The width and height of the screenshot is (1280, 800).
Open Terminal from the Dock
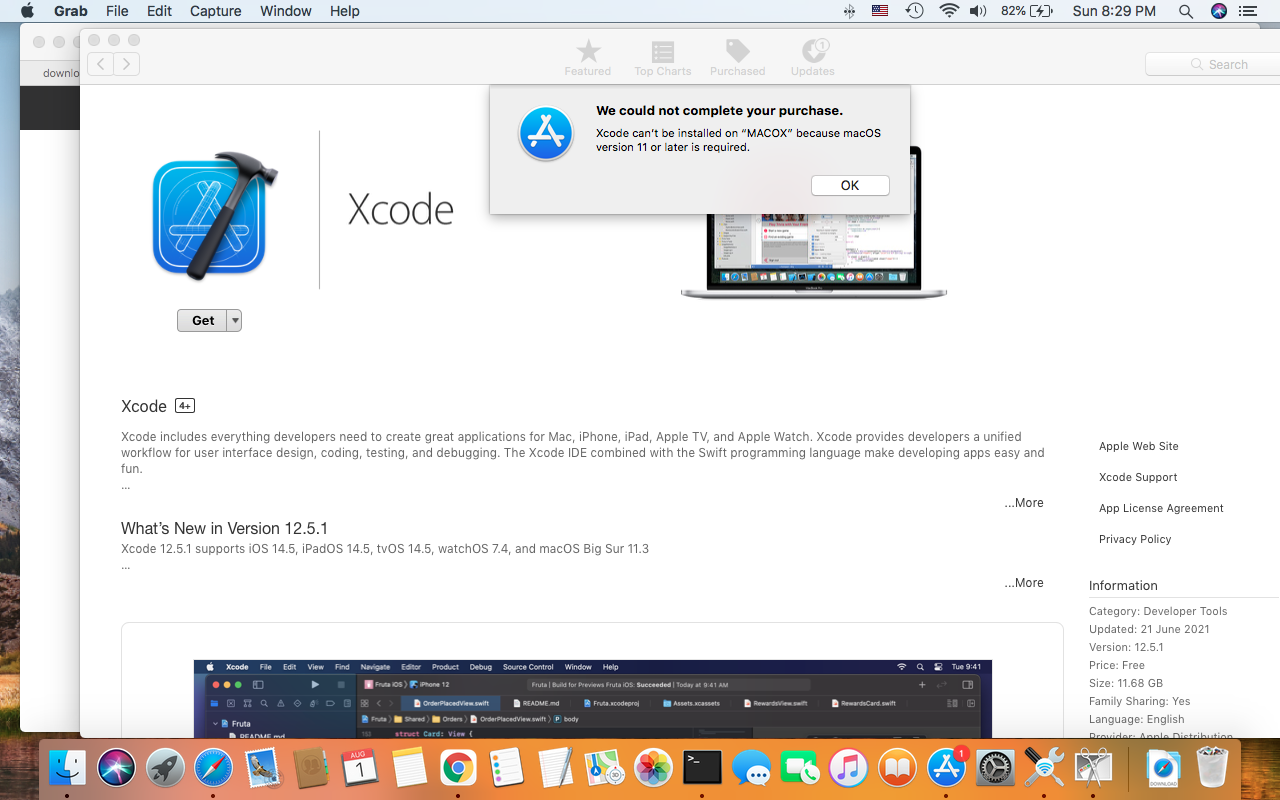click(703, 768)
